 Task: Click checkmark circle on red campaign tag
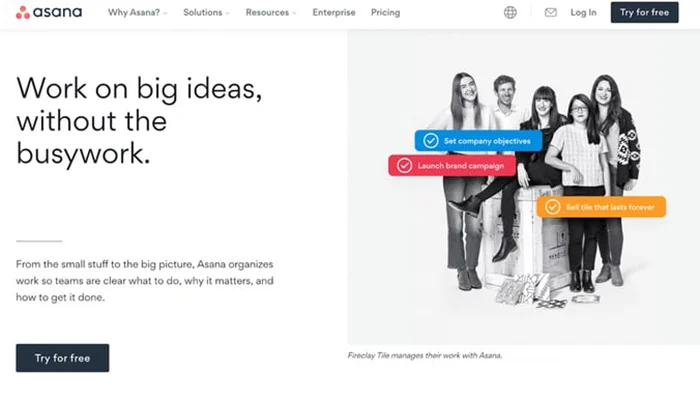coord(404,166)
